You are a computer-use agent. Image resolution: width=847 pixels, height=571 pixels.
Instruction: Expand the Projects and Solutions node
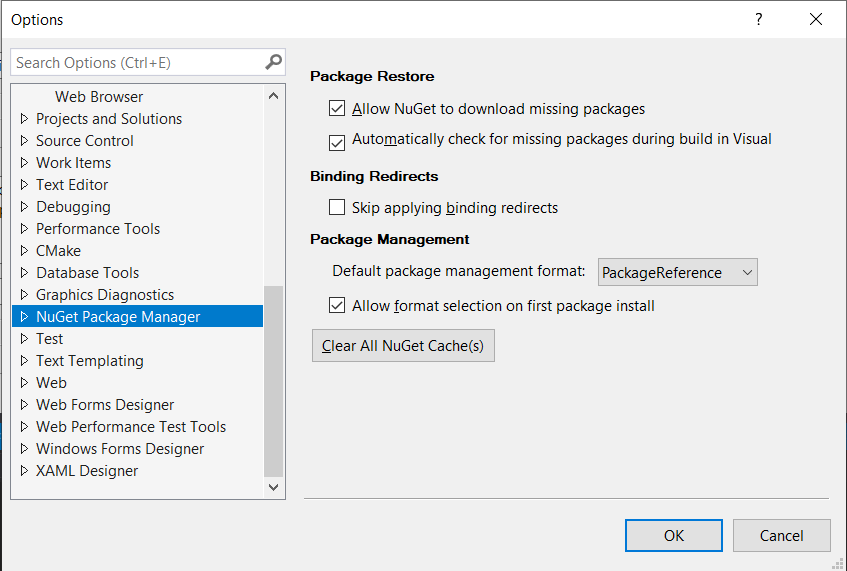click(x=24, y=118)
